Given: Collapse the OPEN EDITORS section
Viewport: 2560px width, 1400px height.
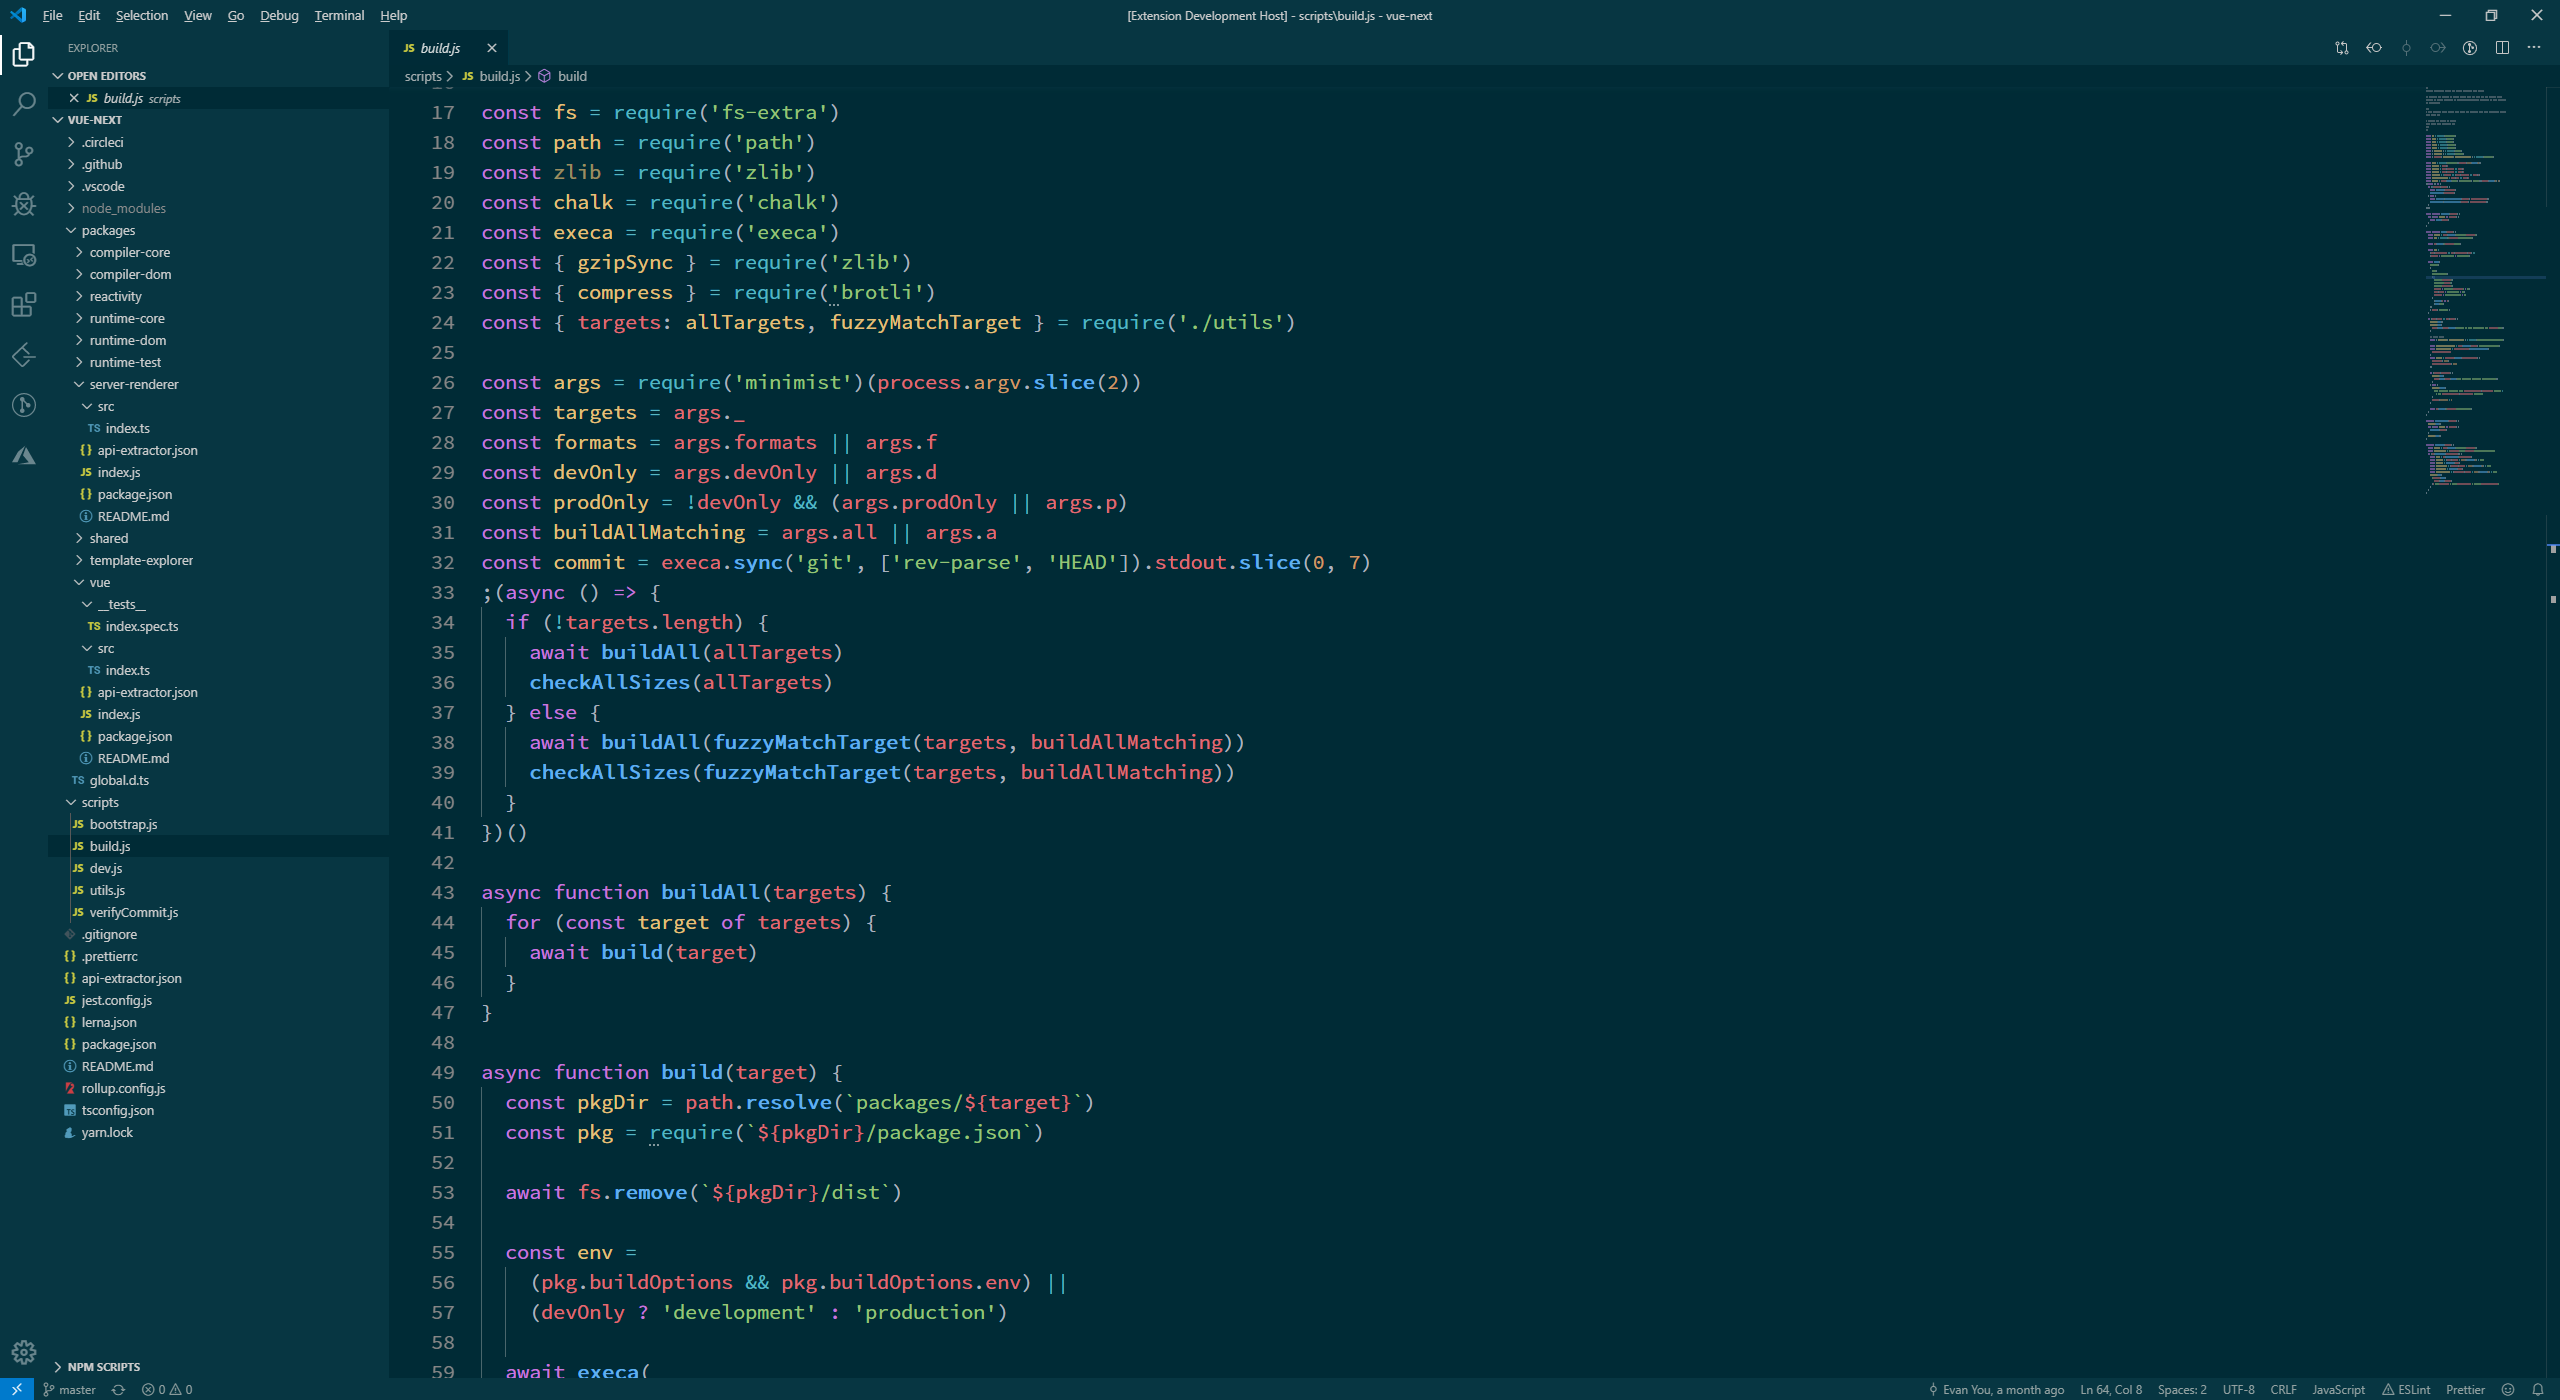Looking at the screenshot, I should tap(106, 76).
